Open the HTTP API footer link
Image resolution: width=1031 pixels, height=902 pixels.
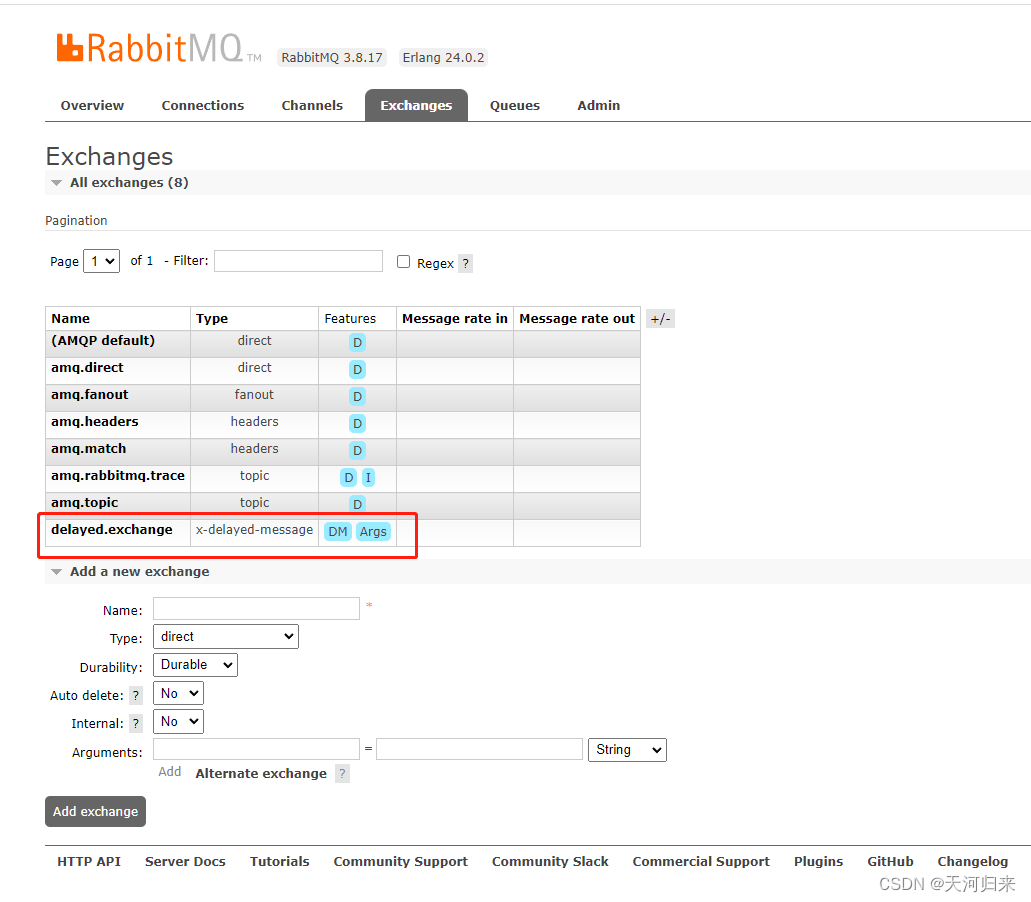click(x=89, y=862)
